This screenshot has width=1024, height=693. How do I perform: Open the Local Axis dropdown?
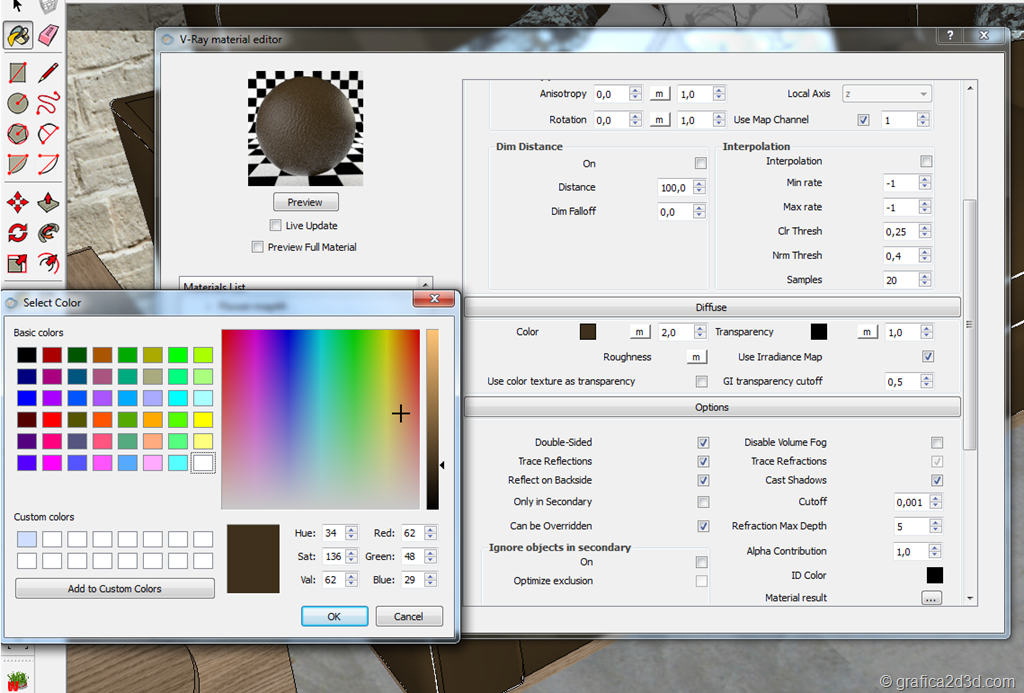coord(886,94)
